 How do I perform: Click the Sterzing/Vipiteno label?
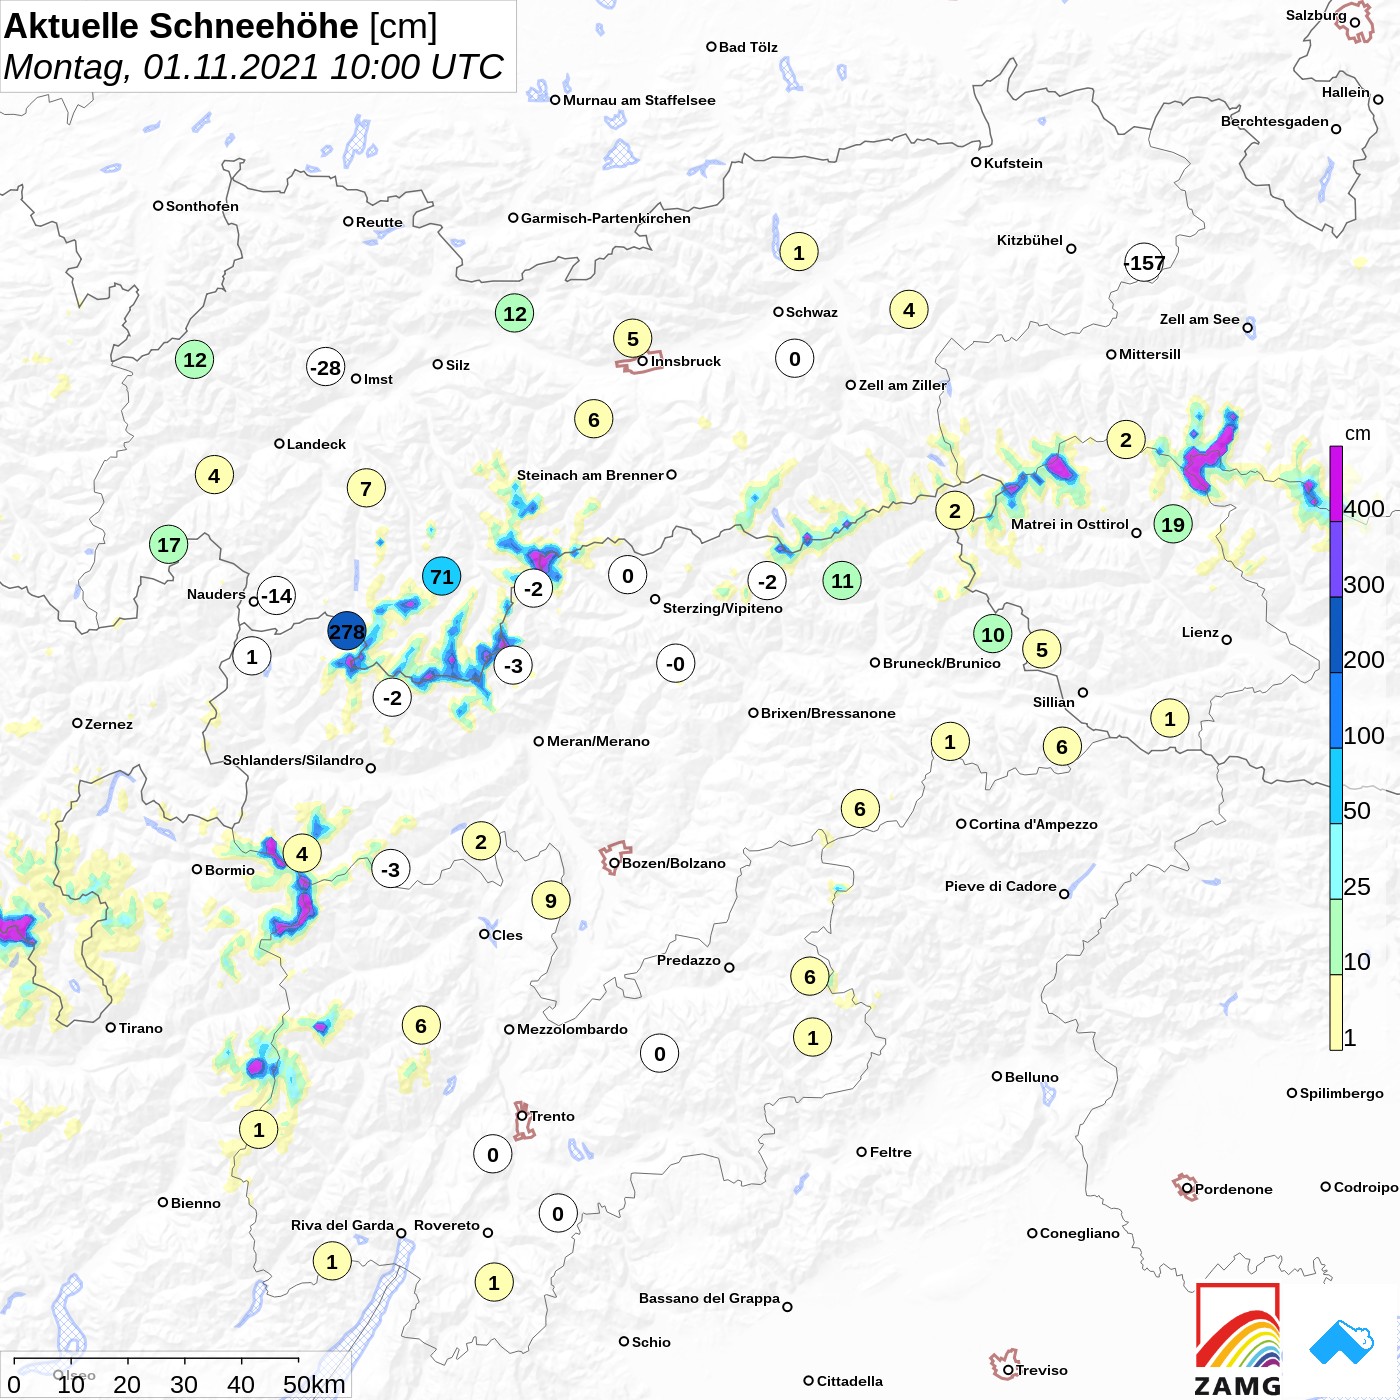coord(723,608)
